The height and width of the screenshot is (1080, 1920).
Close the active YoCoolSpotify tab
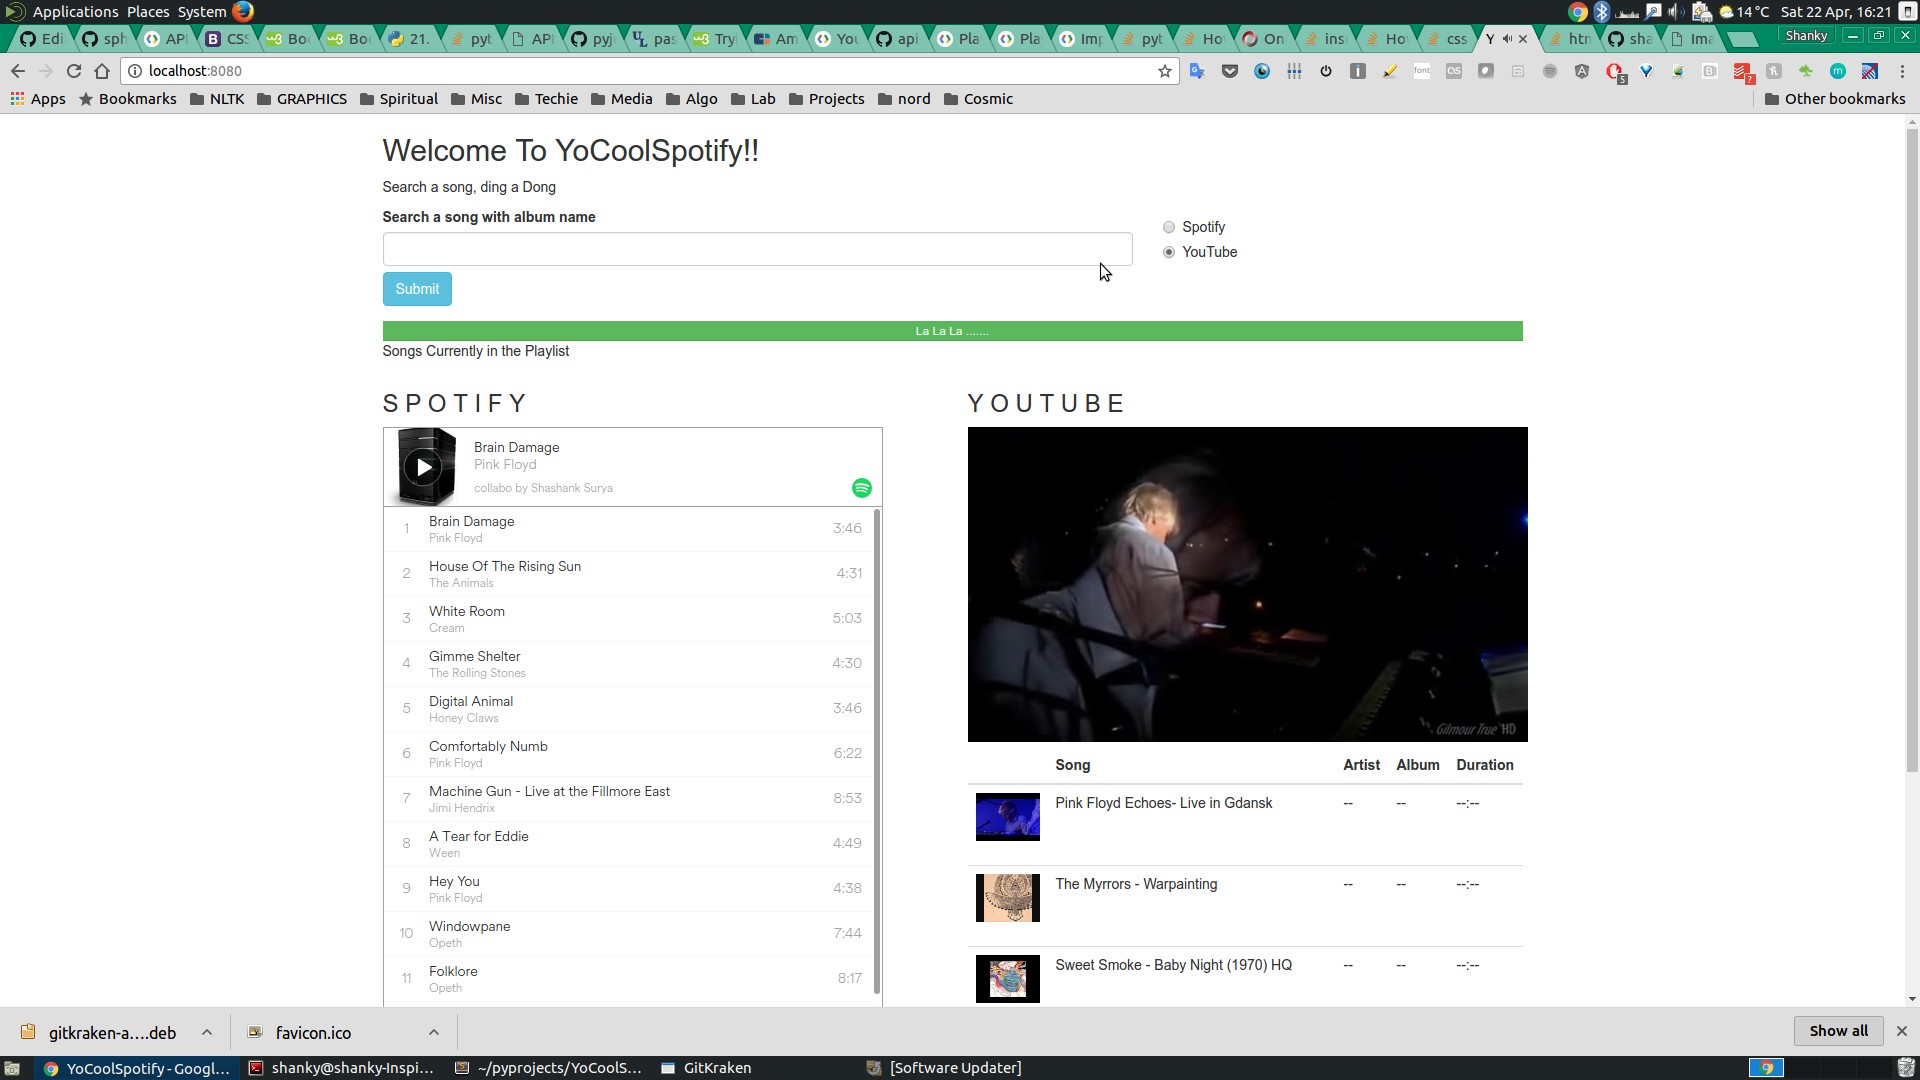(x=1523, y=39)
